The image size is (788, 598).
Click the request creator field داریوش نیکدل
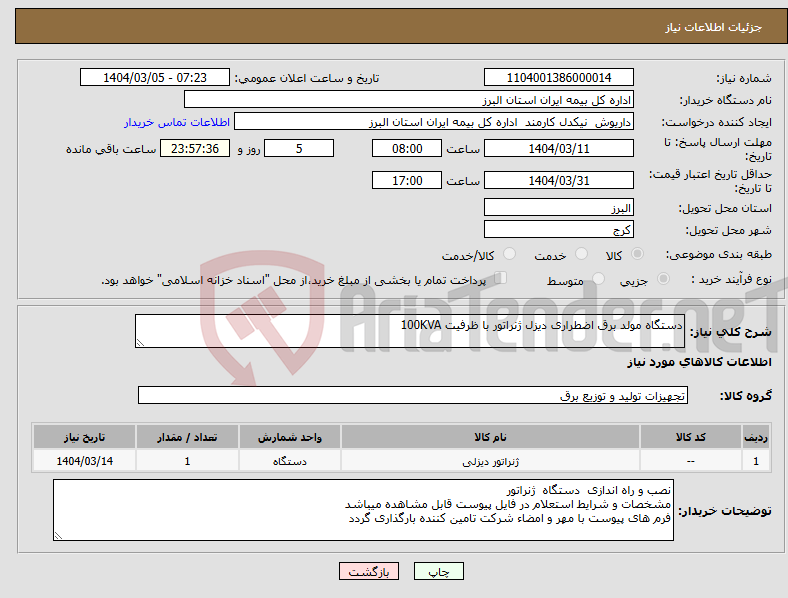434,122
